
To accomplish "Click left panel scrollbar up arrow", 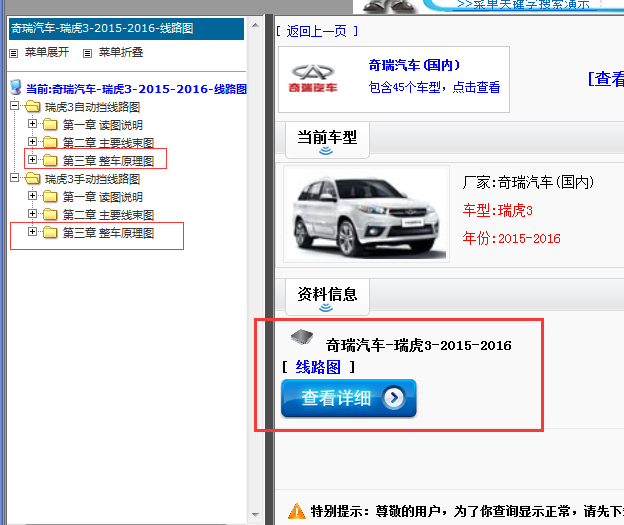I will (255, 25).
